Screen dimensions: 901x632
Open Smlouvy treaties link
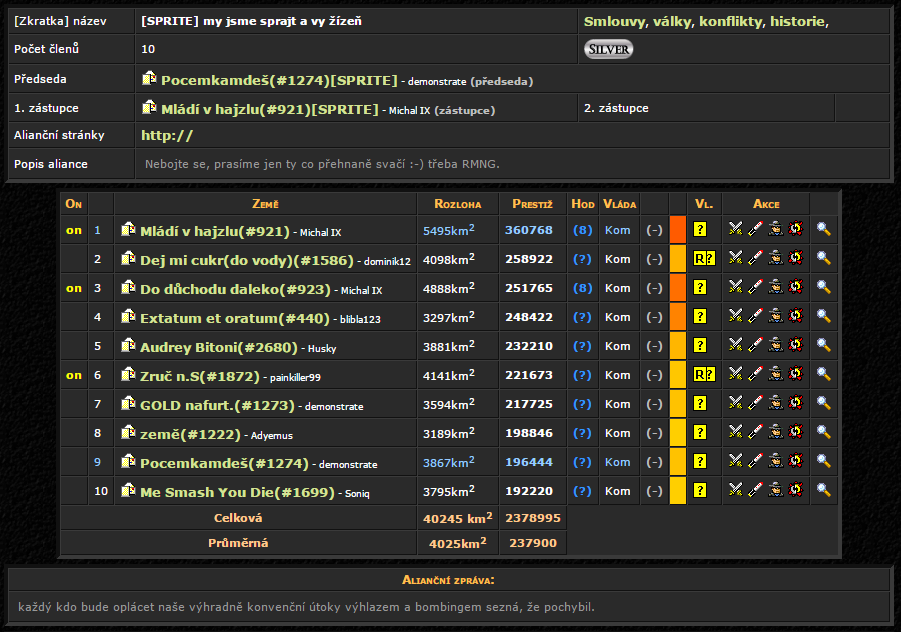[616, 22]
